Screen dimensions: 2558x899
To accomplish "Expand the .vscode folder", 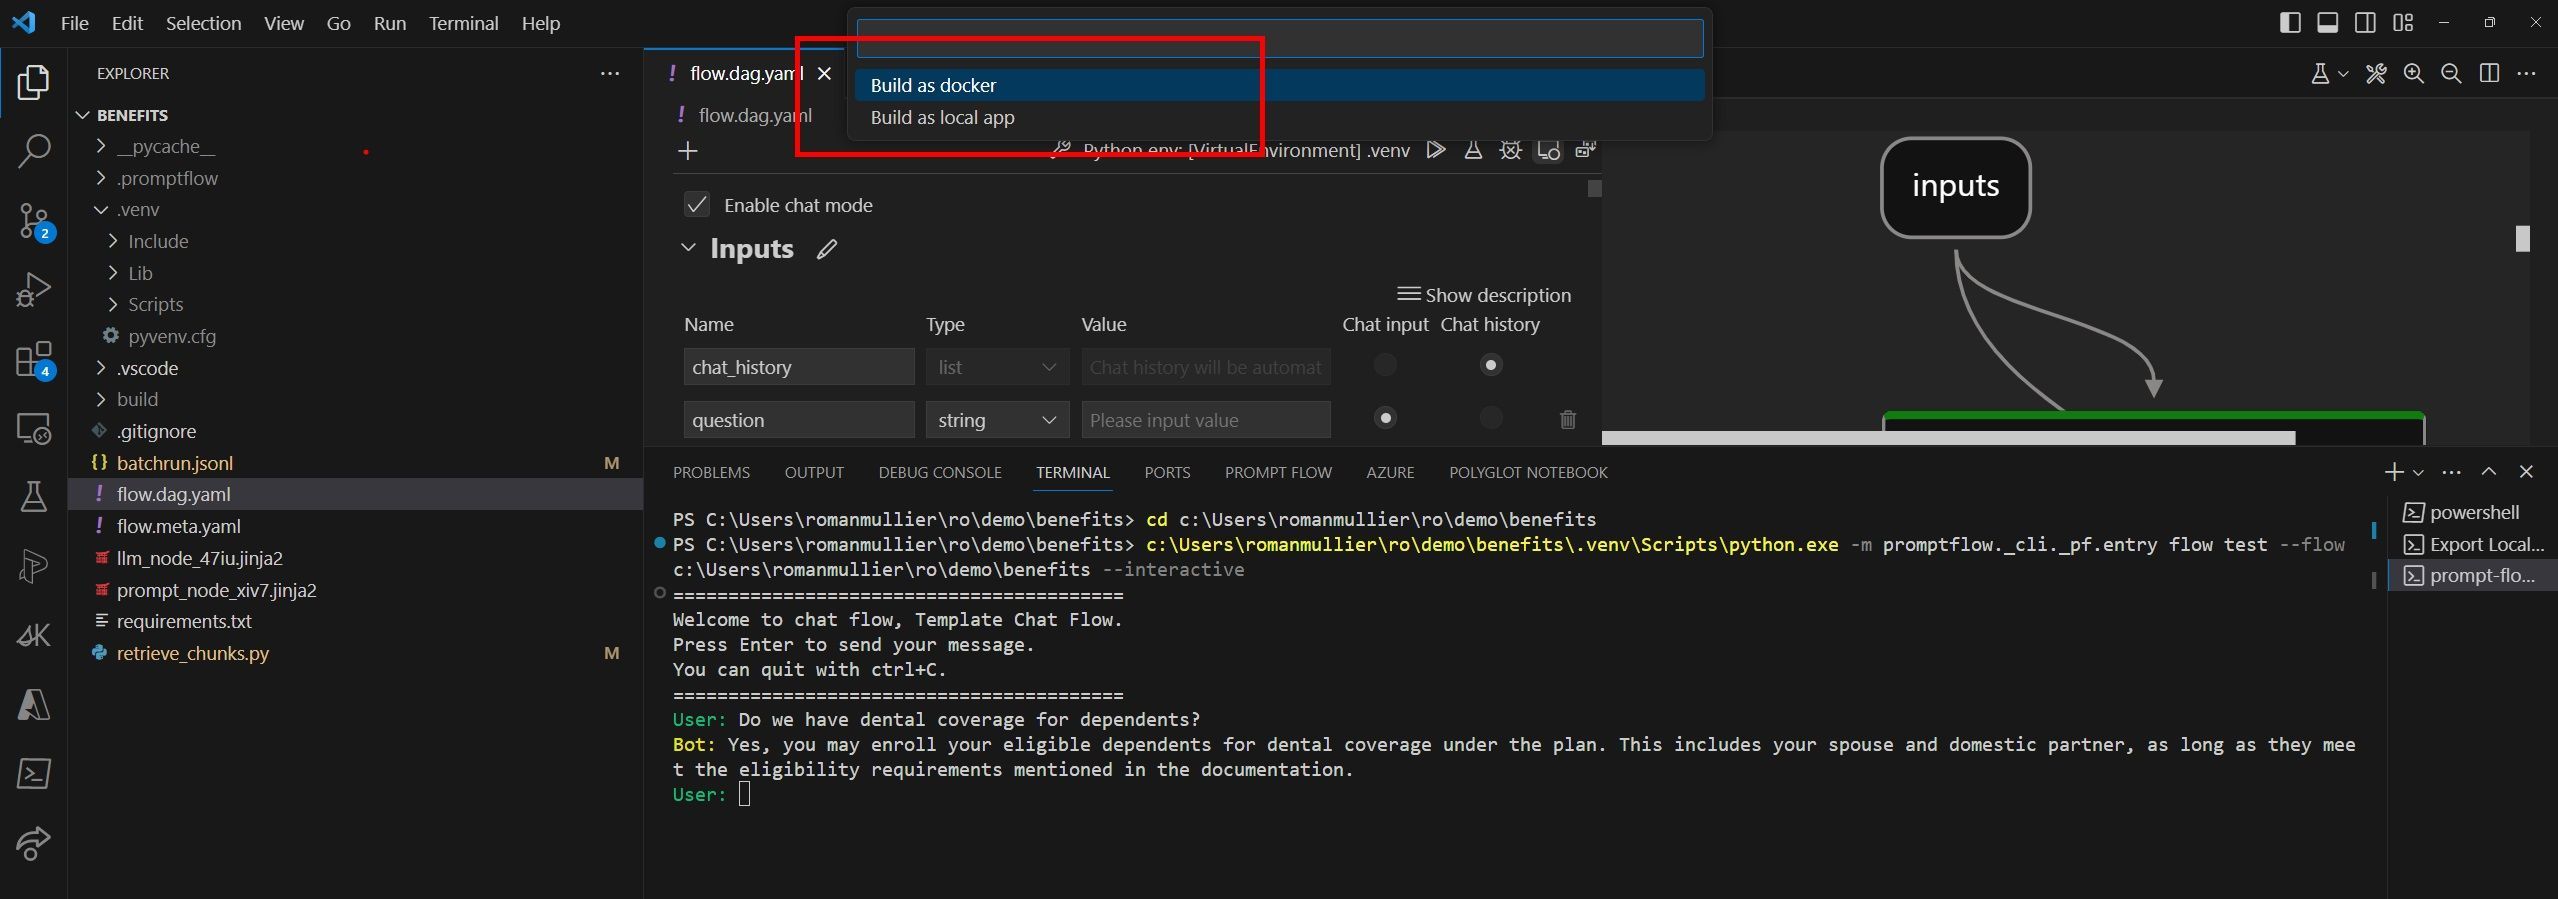I will pyautogui.click(x=100, y=369).
